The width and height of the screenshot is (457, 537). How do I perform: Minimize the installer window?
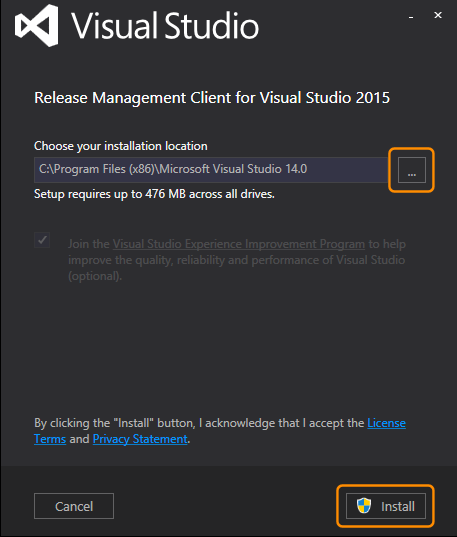click(x=411, y=16)
